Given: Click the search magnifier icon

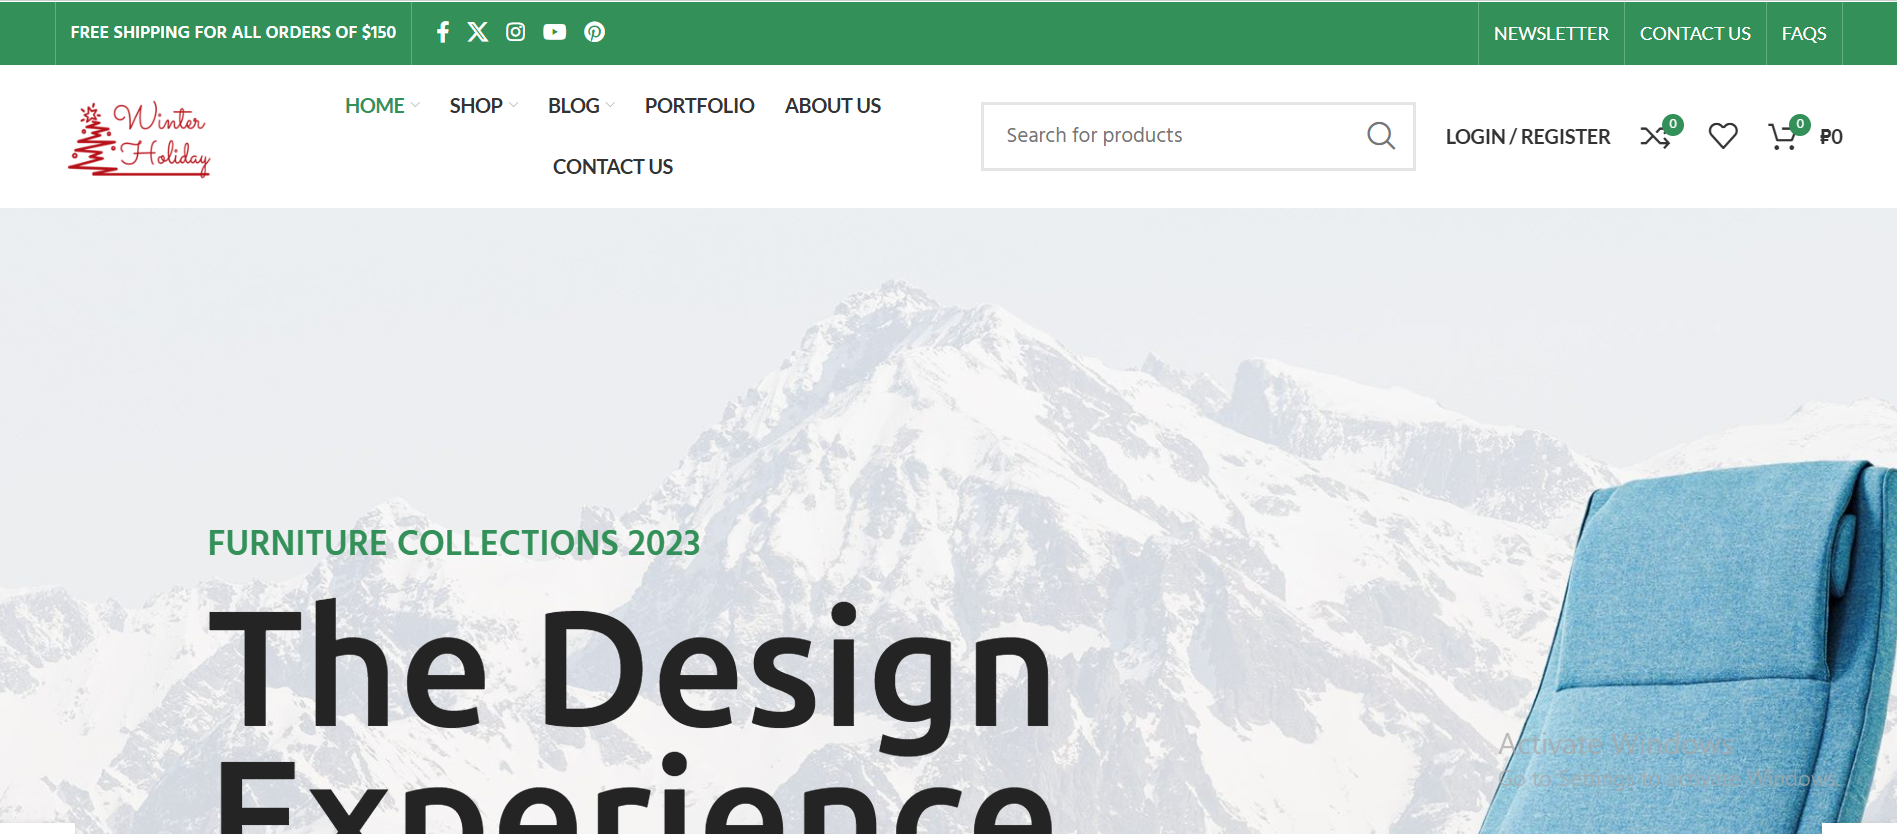Looking at the screenshot, I should pos(1381,135).
